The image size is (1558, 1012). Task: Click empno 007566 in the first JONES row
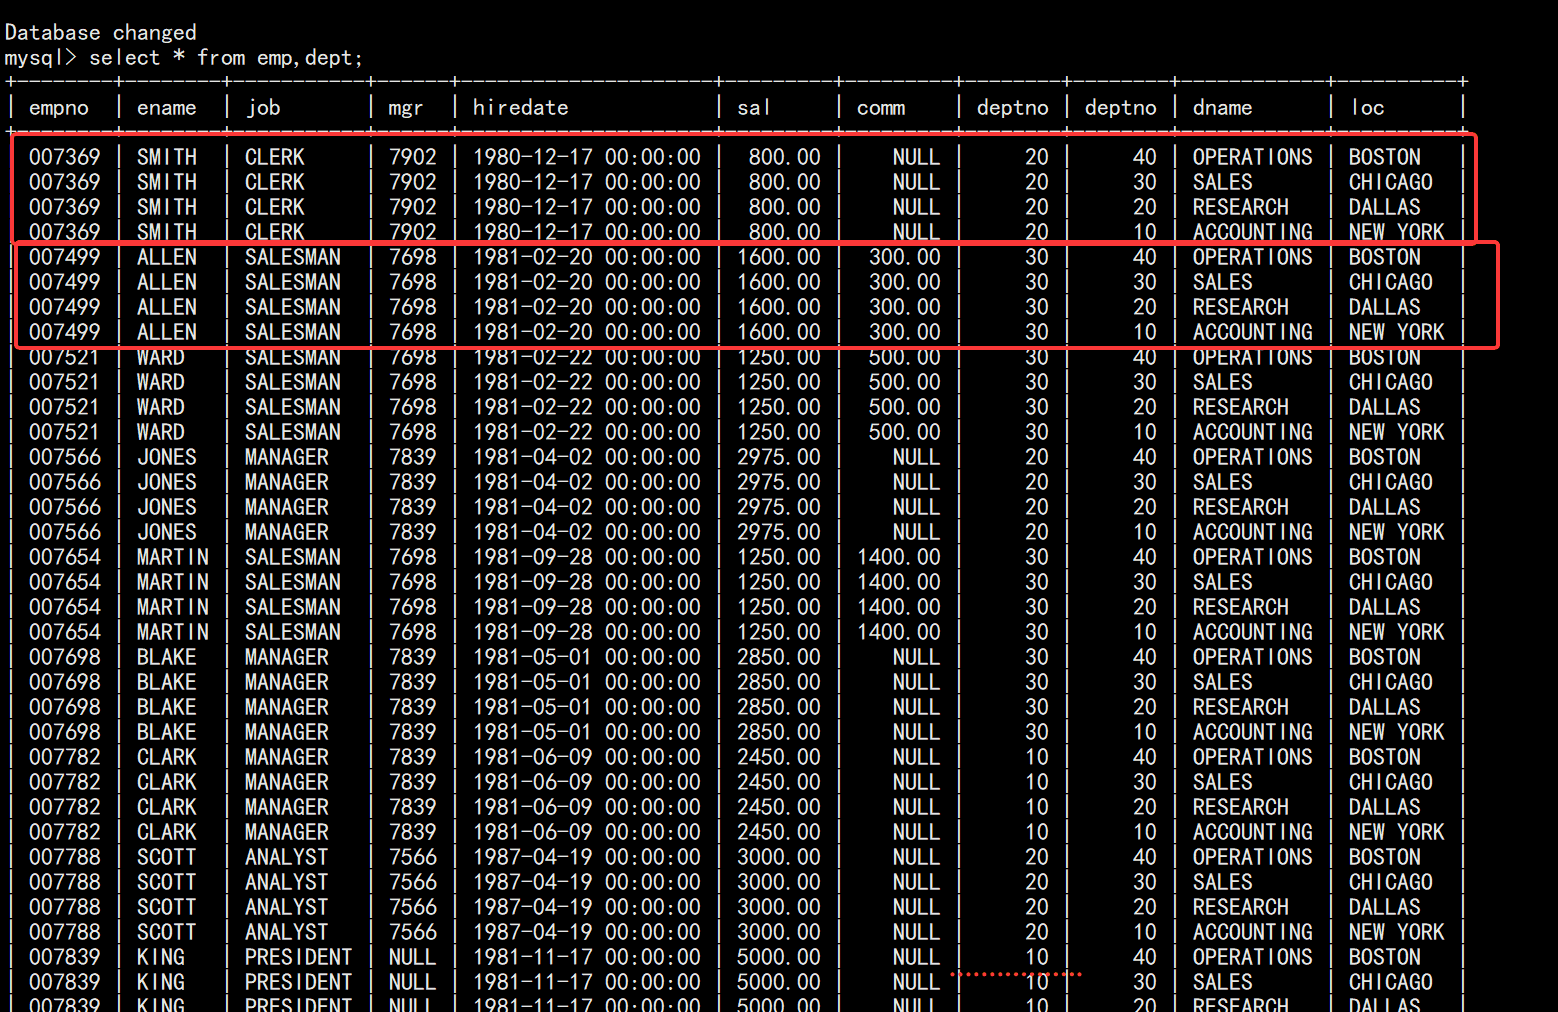pos(65,457)
